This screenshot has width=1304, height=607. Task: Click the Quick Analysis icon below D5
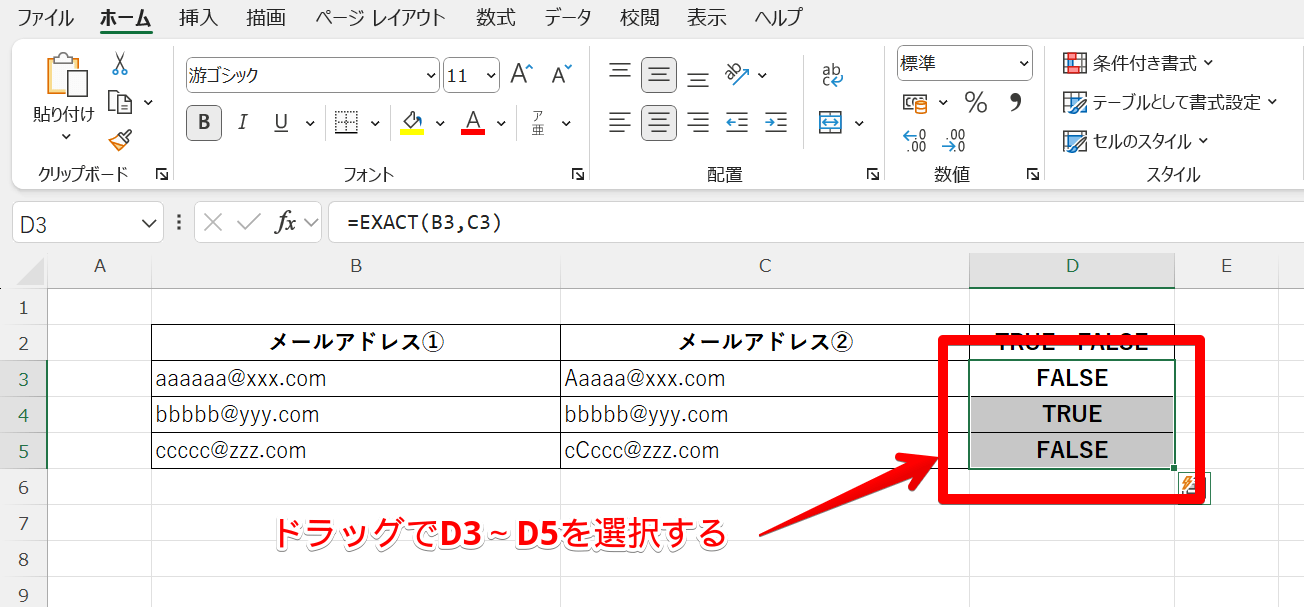coord(1194,487)
